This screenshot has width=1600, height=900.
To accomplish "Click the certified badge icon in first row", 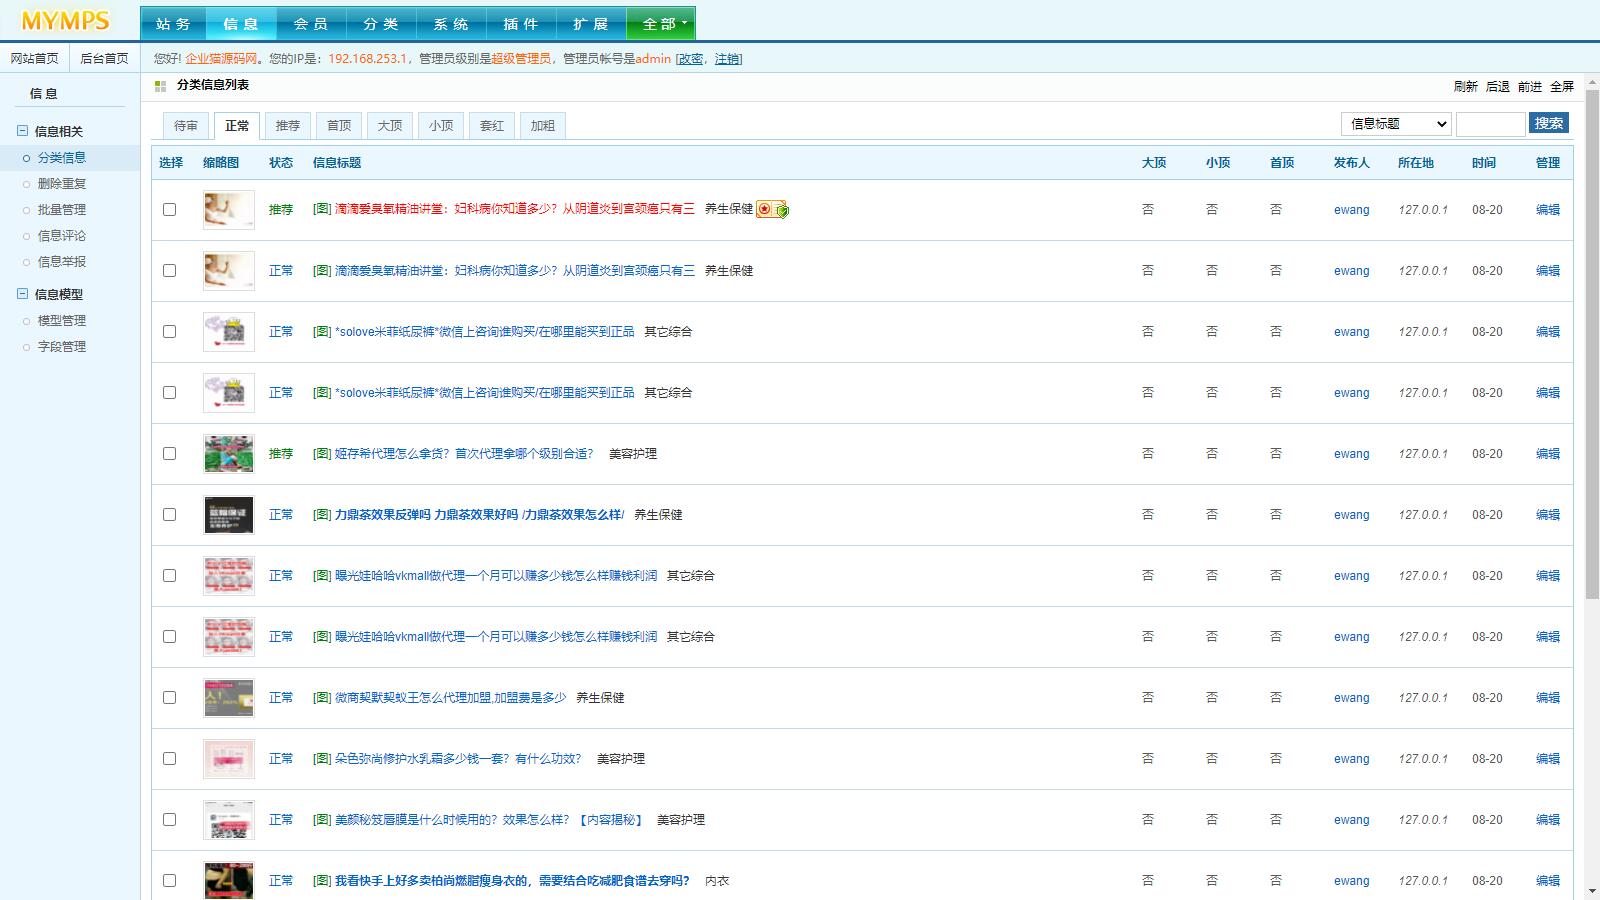I will 772,210.
